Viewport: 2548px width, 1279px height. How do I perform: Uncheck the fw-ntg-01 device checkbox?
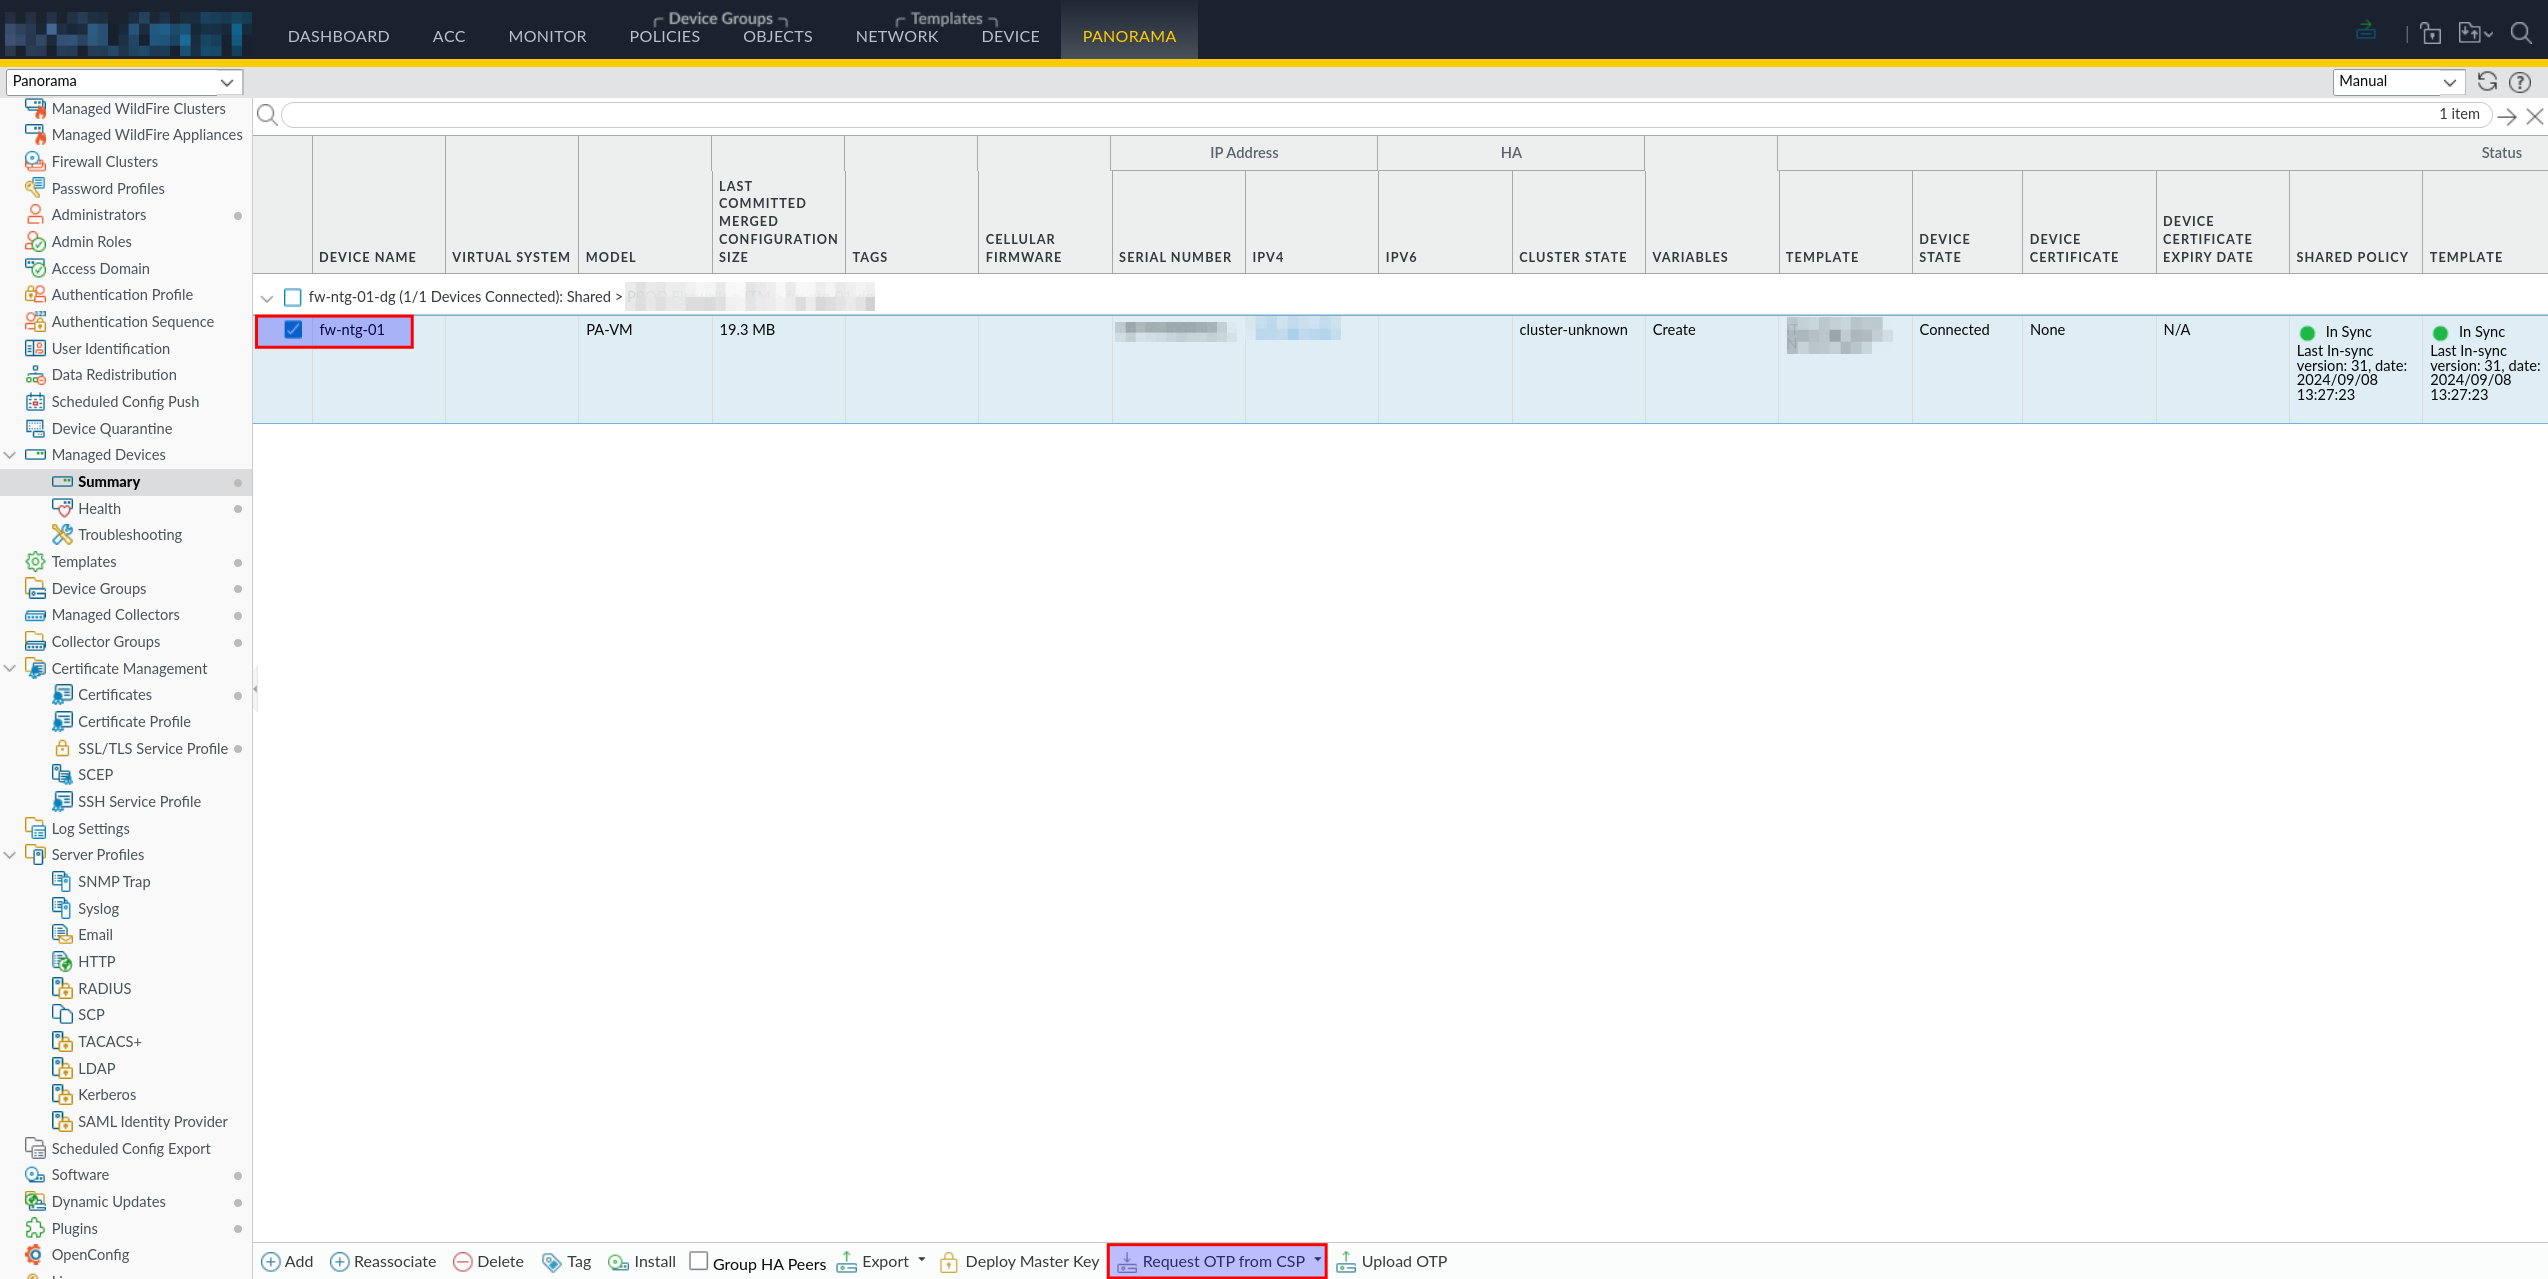[293, 330]
